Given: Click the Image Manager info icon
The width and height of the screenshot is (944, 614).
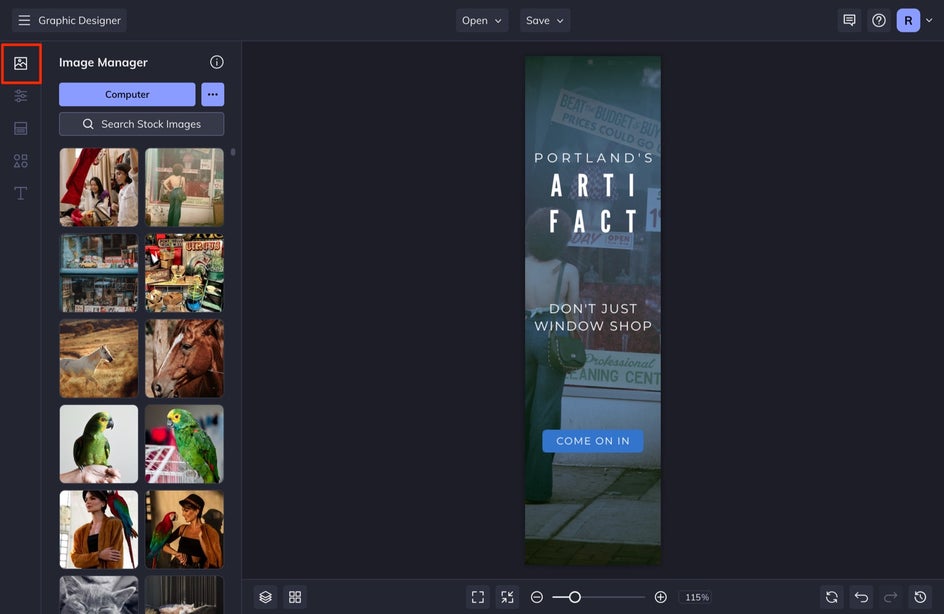Looking at the screenshot, I should (217, 62).
